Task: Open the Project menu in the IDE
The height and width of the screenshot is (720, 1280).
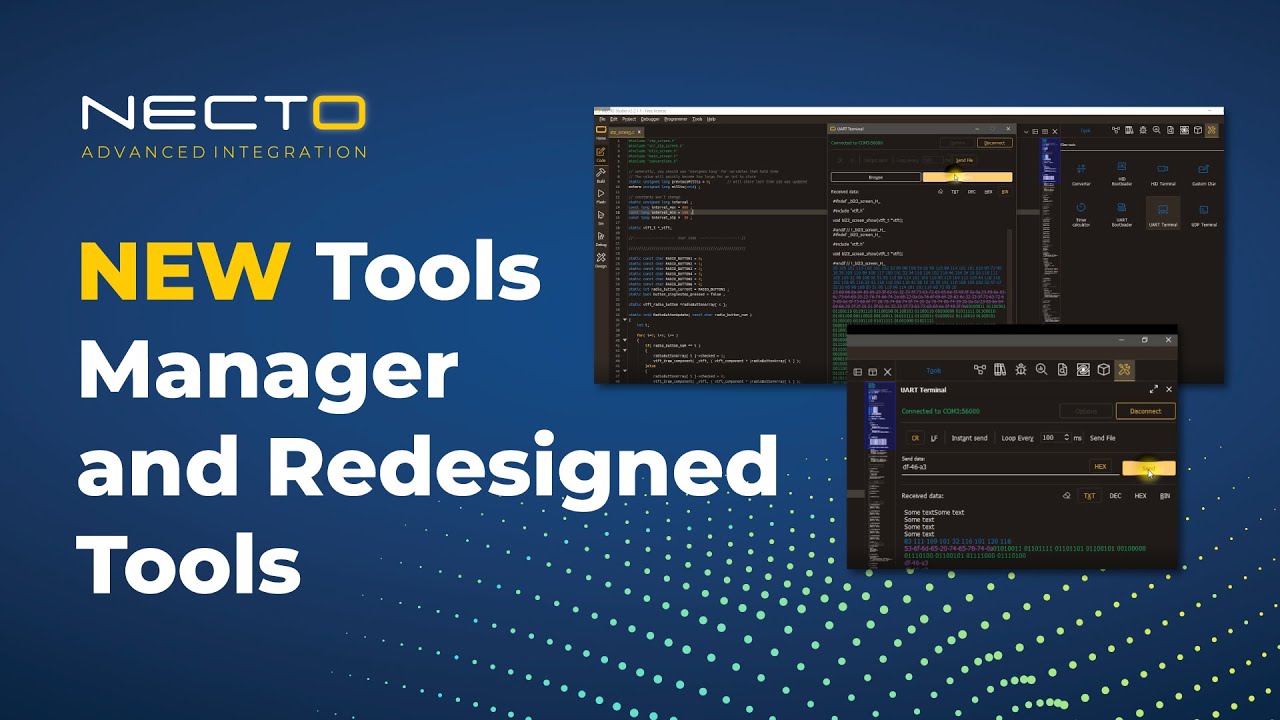Action: (x=629, y=119)
